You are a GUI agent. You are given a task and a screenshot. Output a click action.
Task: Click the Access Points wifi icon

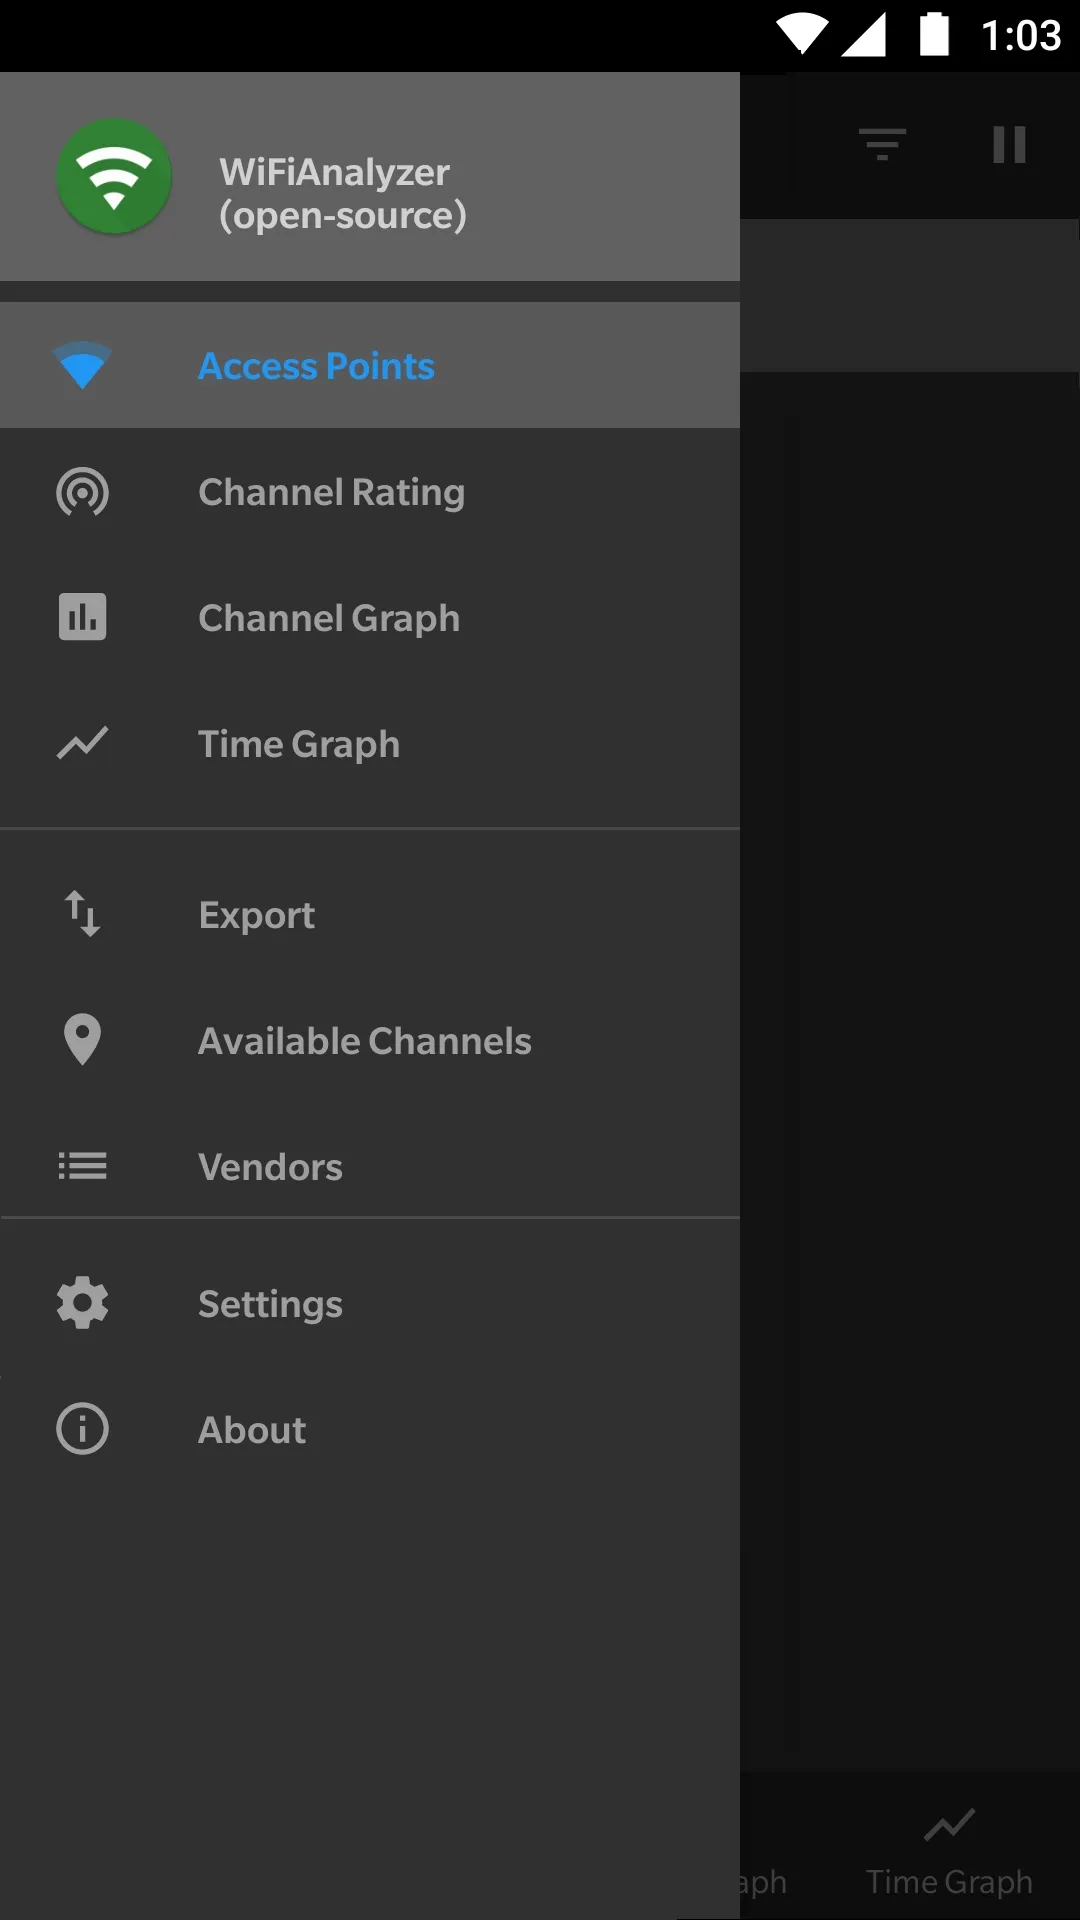click(x=82, y=366)
